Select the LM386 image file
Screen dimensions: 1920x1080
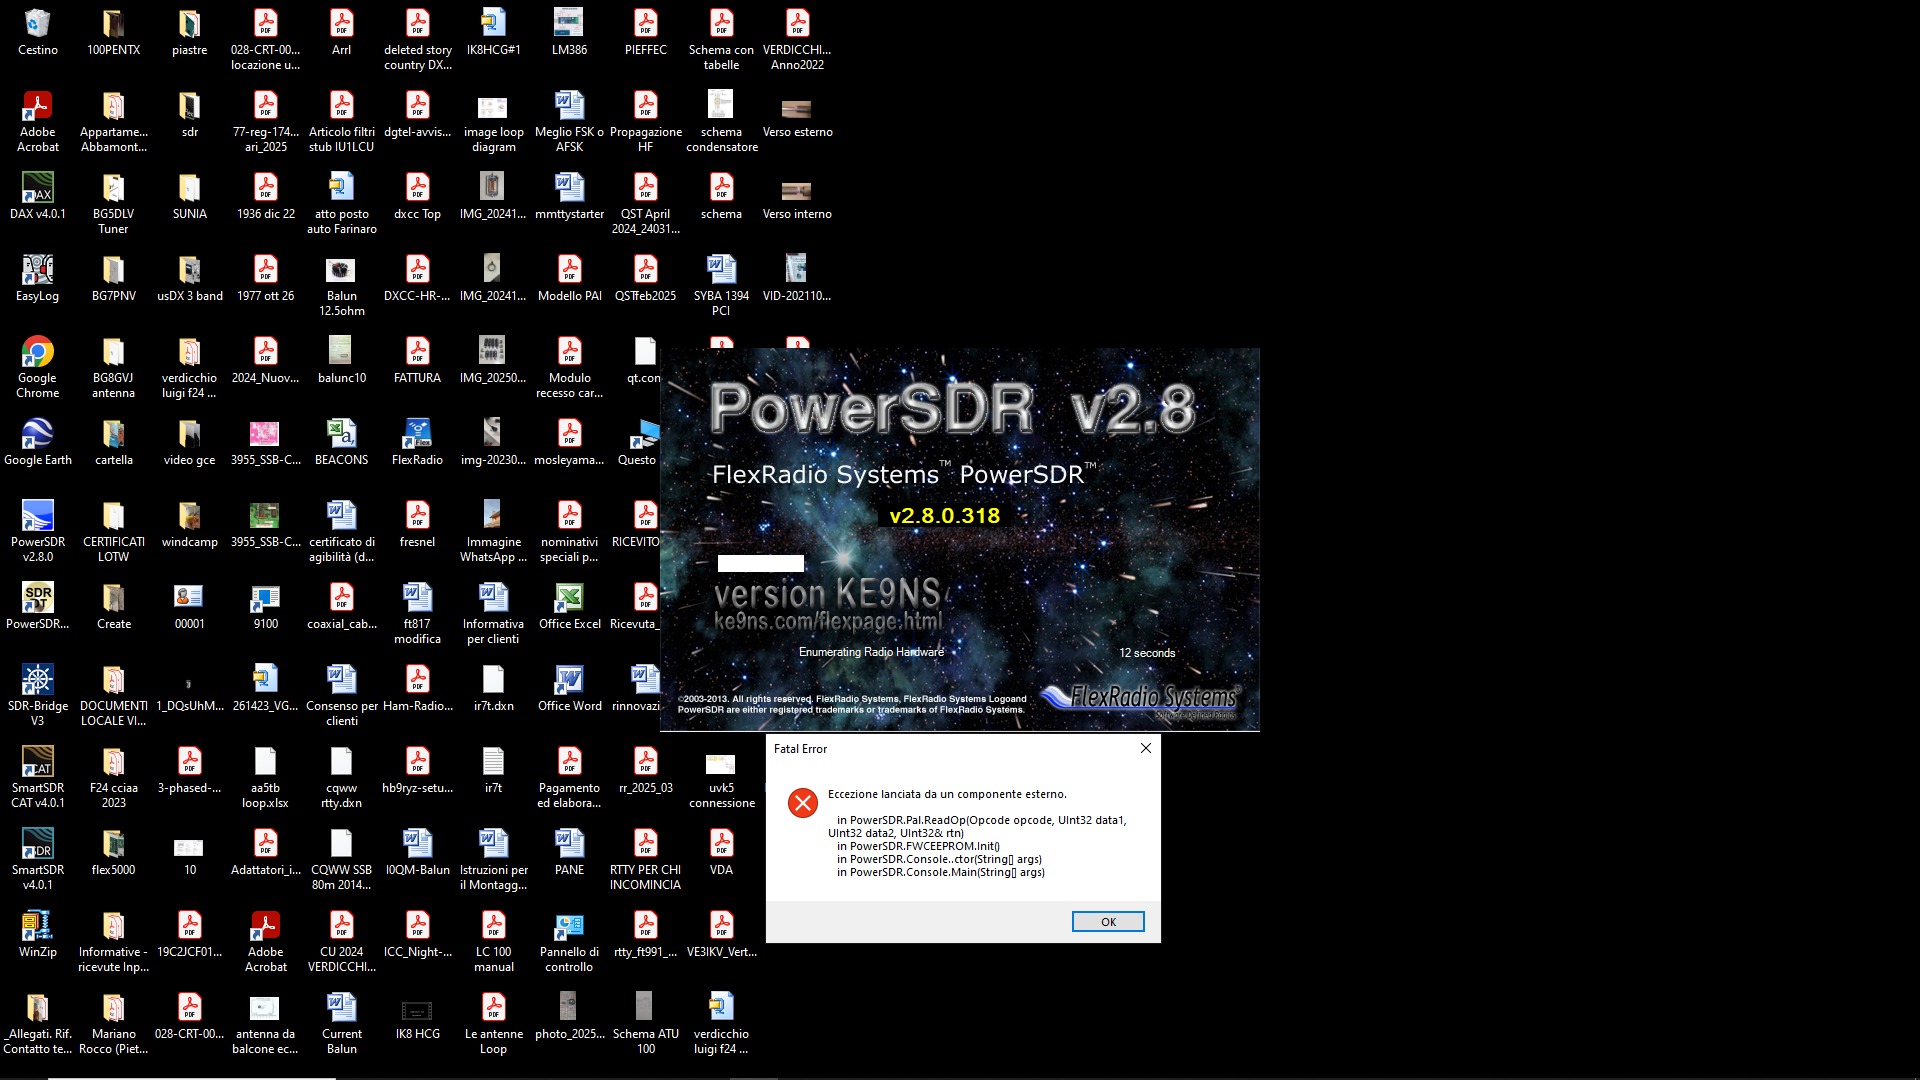tap(570, 31)
